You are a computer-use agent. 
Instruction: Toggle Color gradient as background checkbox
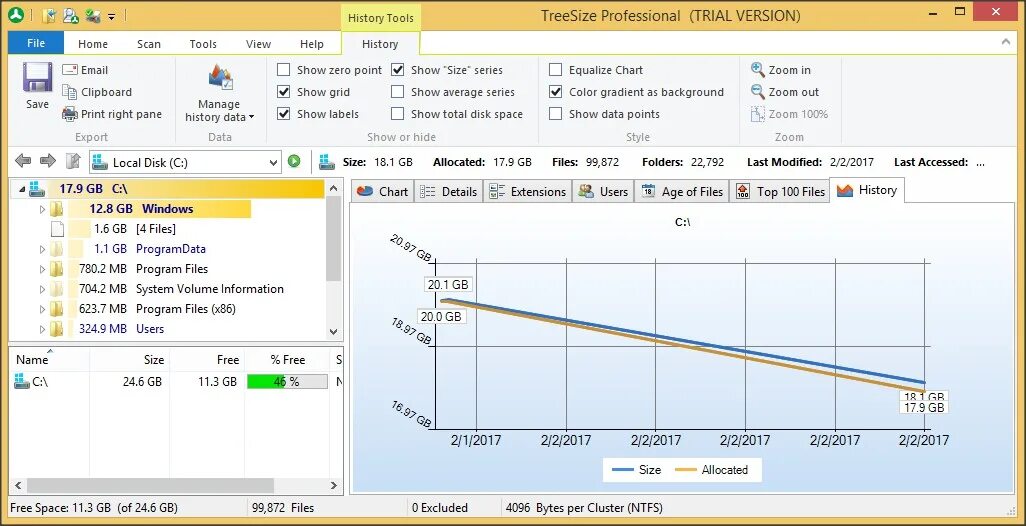coord(556,92)
